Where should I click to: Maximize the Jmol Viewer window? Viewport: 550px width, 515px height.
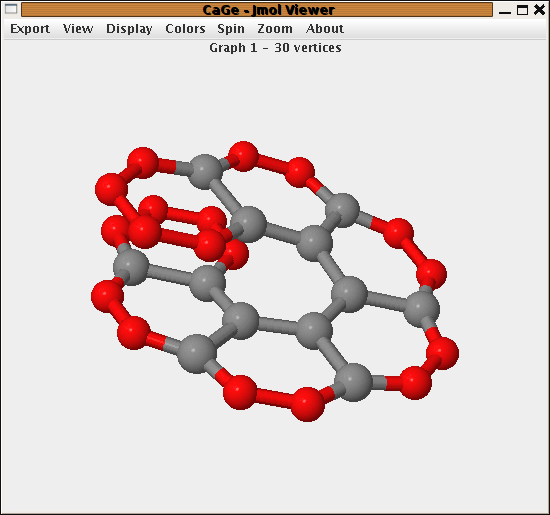[x=522, y=10]
